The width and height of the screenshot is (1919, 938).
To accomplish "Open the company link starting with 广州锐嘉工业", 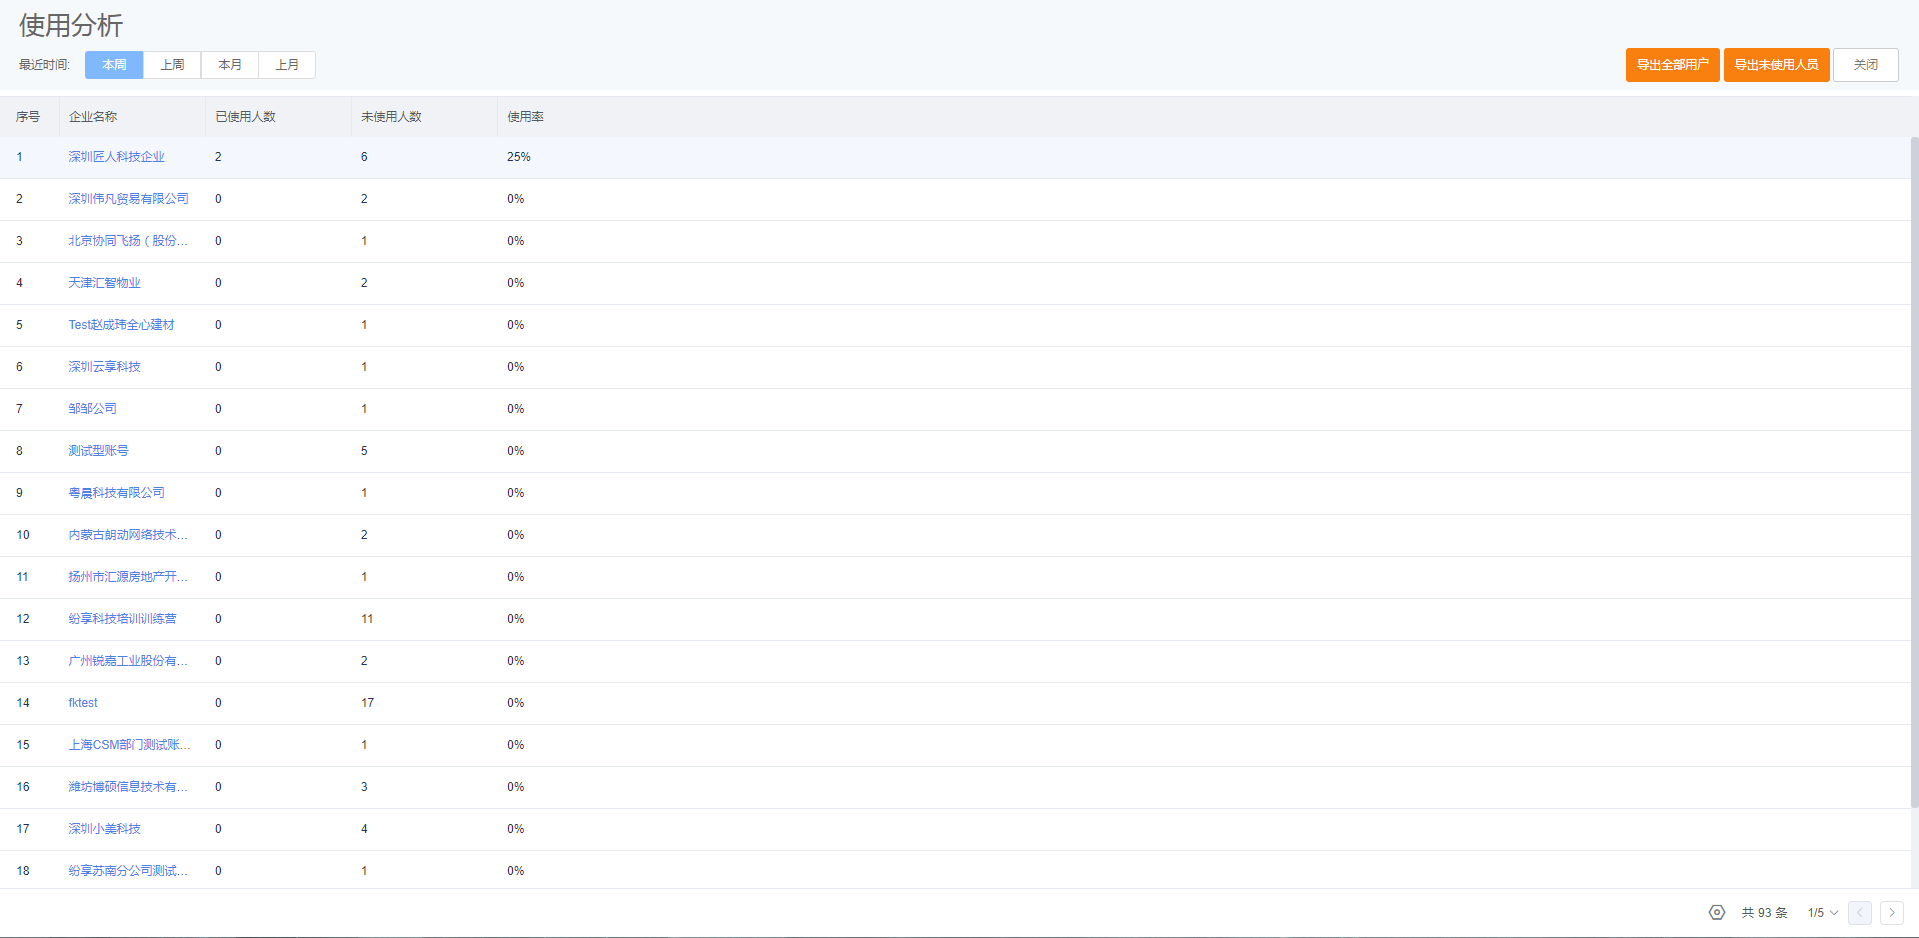I will pos(128,661).
